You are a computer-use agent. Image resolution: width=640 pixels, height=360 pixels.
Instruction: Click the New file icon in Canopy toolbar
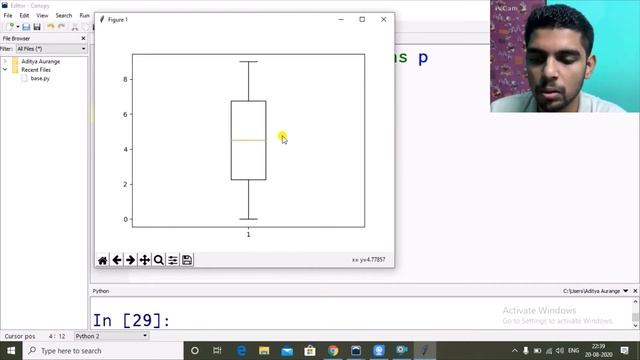11,27
